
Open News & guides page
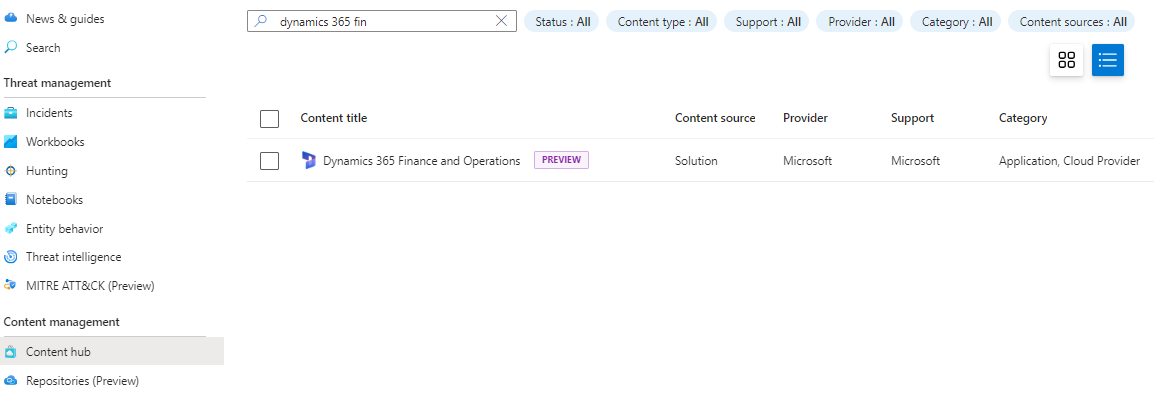pyautogui.click(x=65, y=19)
